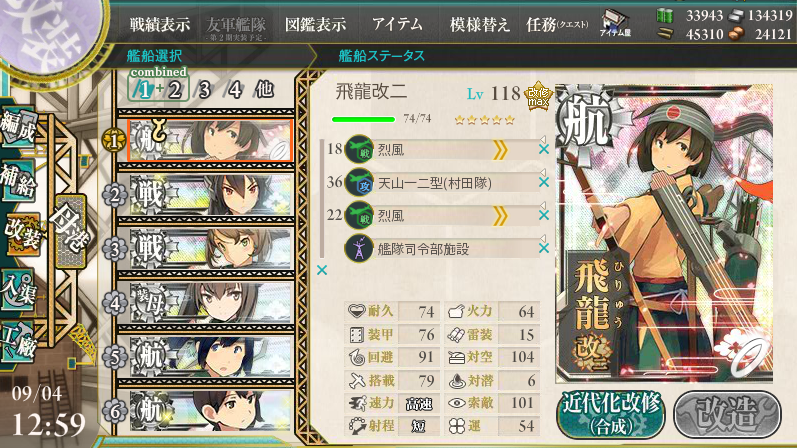Image resolution: width=798 pixels, height=448 pixels.
Task: Switch to fleet tab 3
Action: coord(204,90)
